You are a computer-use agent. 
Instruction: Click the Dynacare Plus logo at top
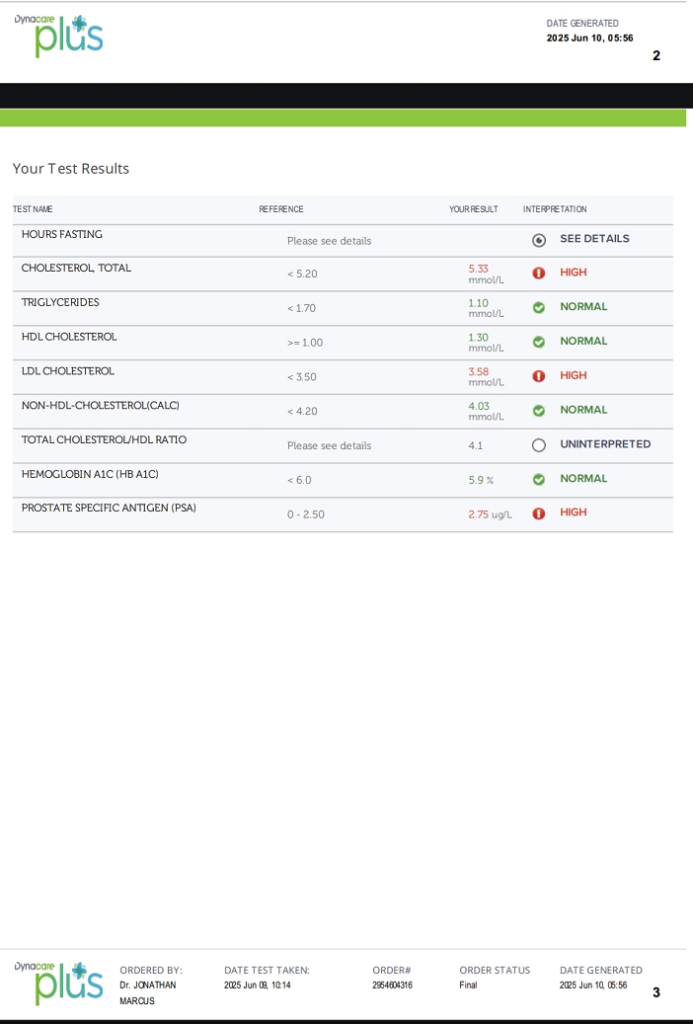[59, 35]
